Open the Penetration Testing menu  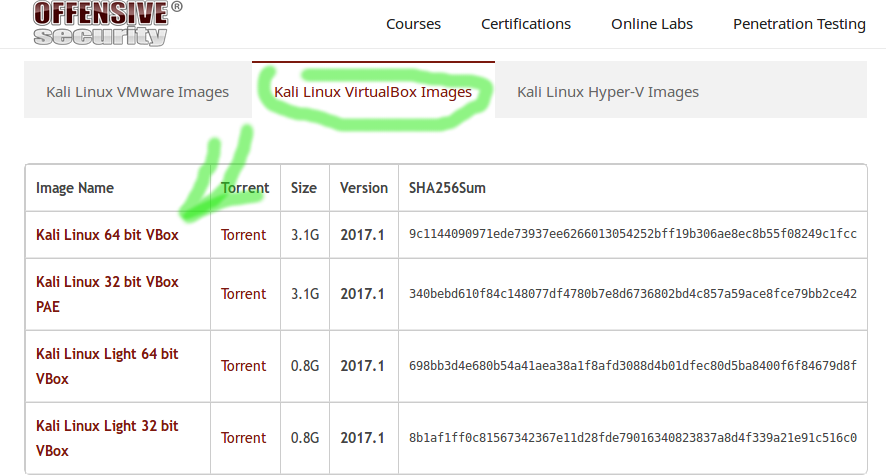pyautogui.click(x=799, y=24)
